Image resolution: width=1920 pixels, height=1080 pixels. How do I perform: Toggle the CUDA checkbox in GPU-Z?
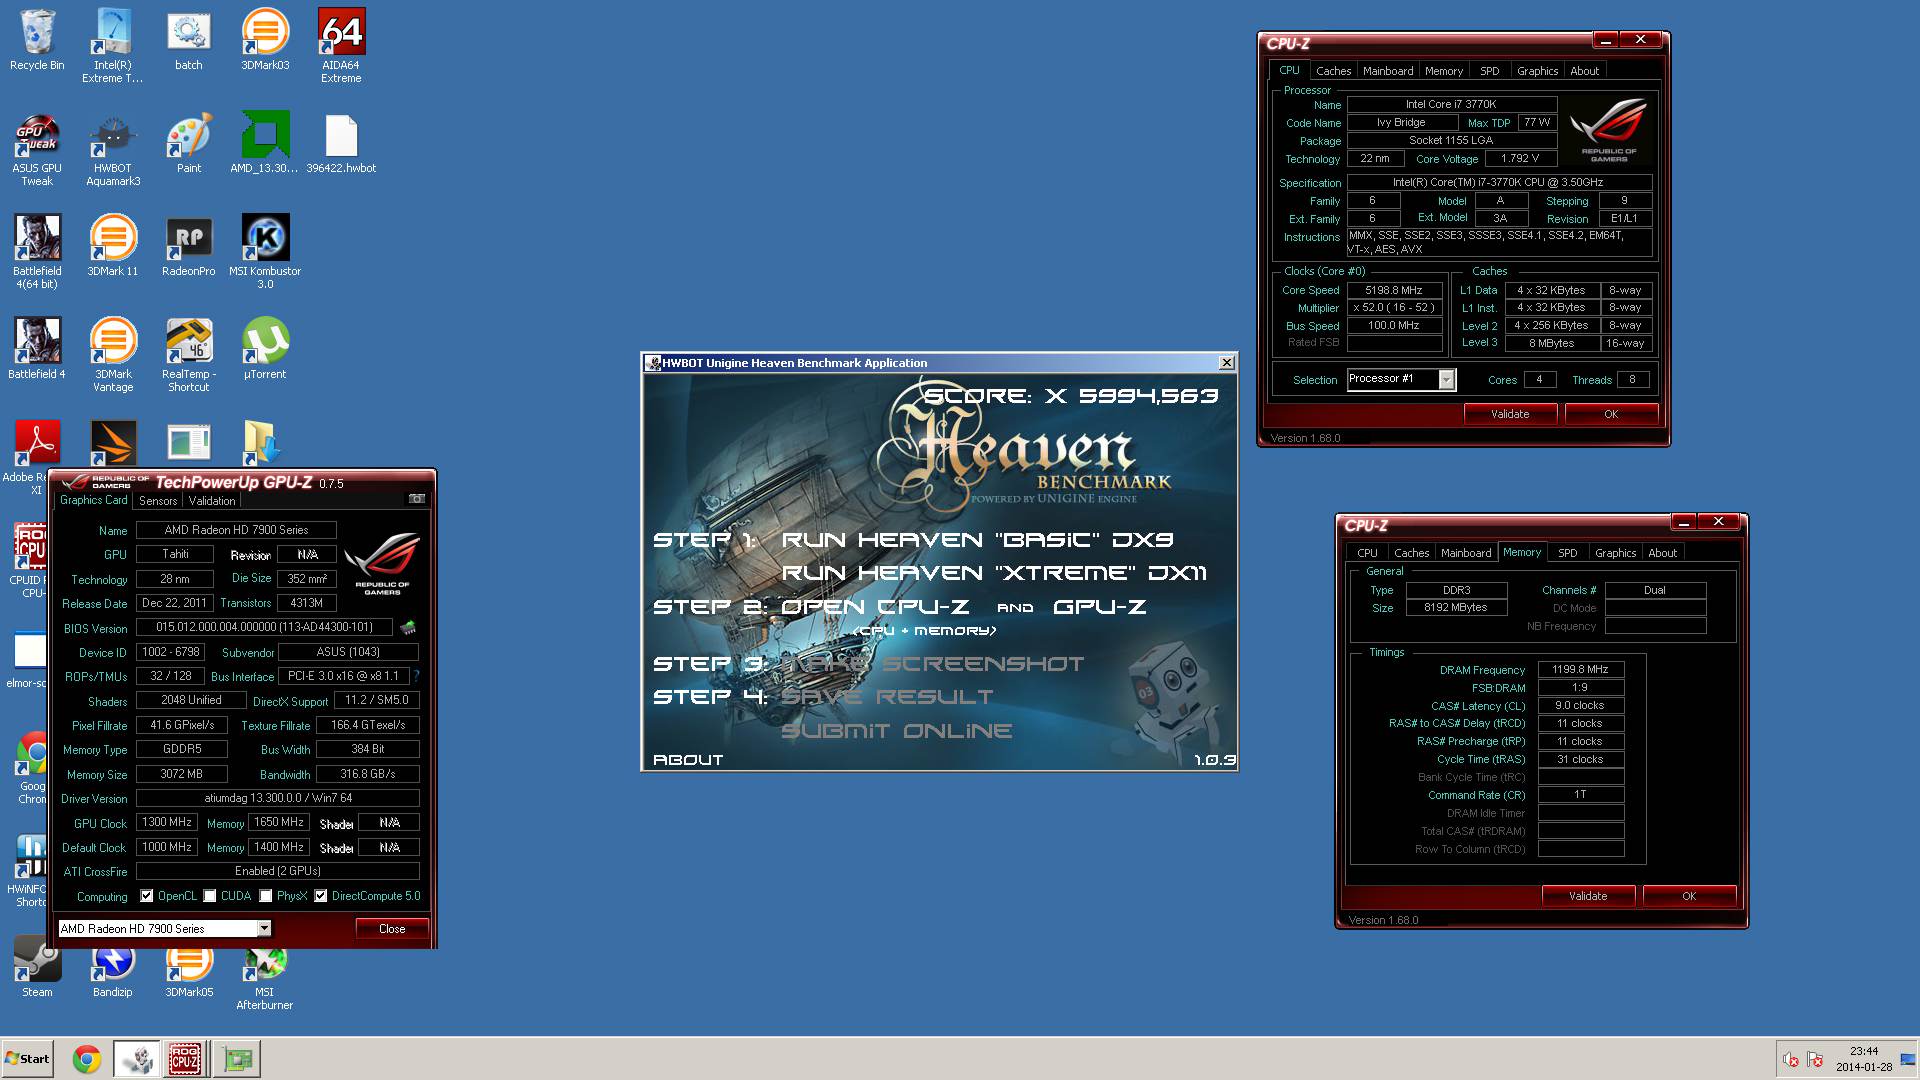tap(210, 896)
